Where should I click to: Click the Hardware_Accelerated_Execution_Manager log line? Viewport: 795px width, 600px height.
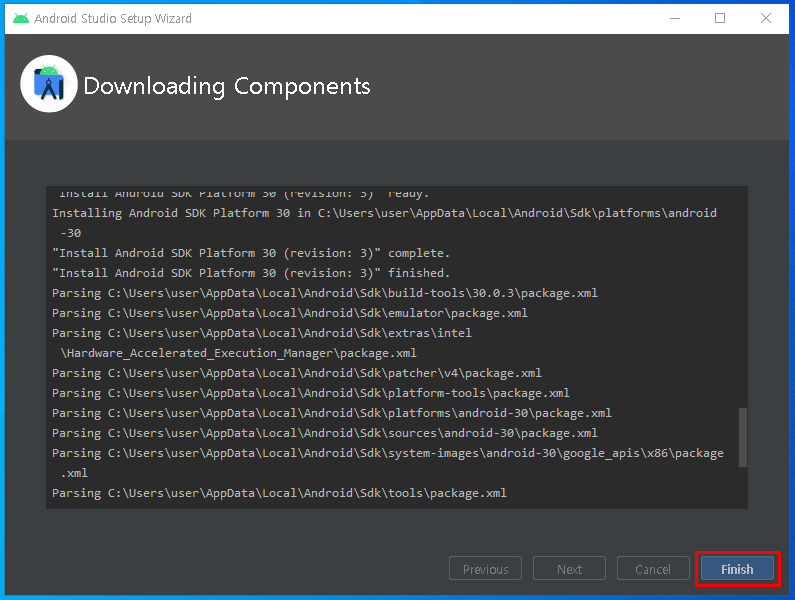coord(238,353)
